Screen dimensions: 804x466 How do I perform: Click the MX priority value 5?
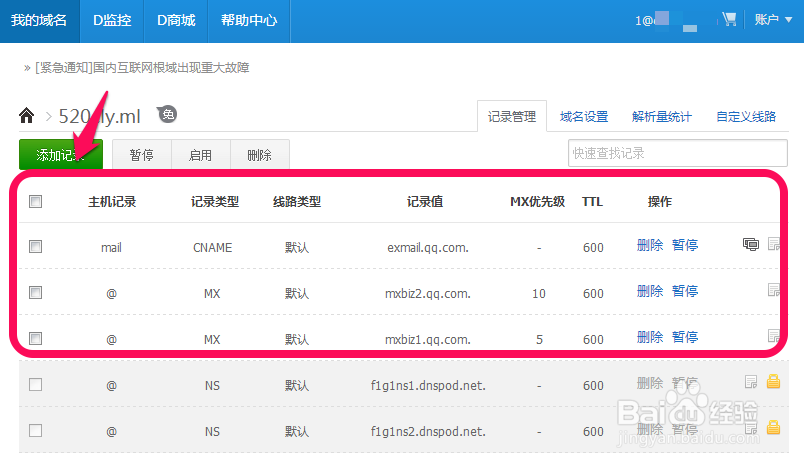pyautogui.click(x=539, y=339)
